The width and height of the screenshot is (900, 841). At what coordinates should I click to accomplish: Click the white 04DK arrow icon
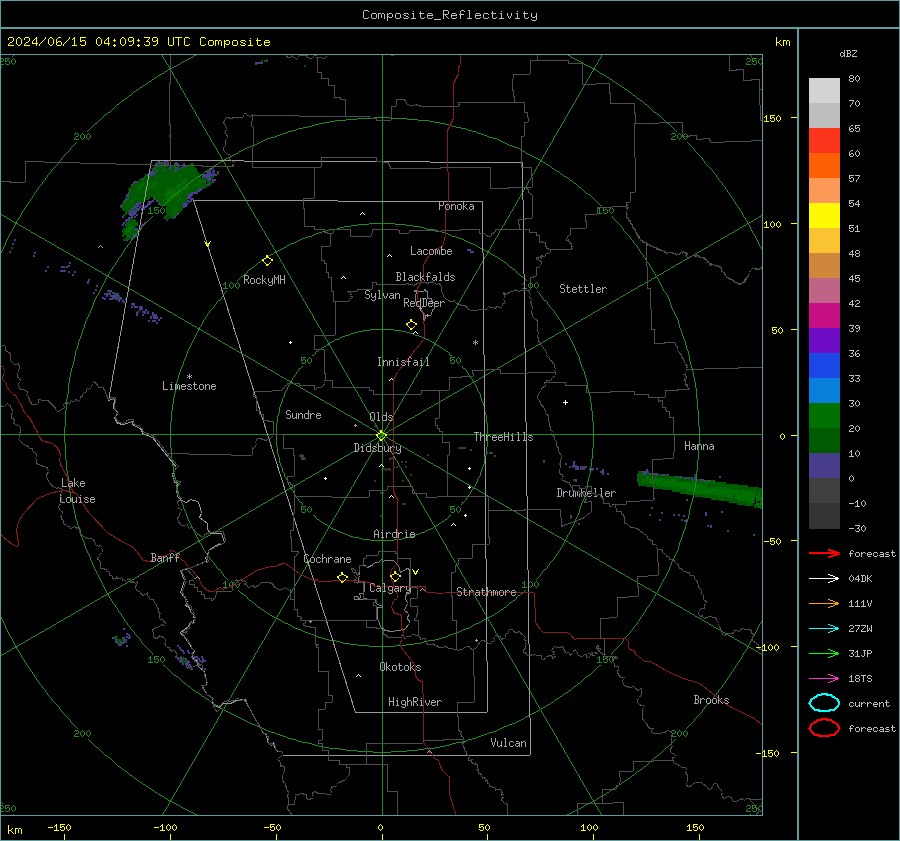824,578
